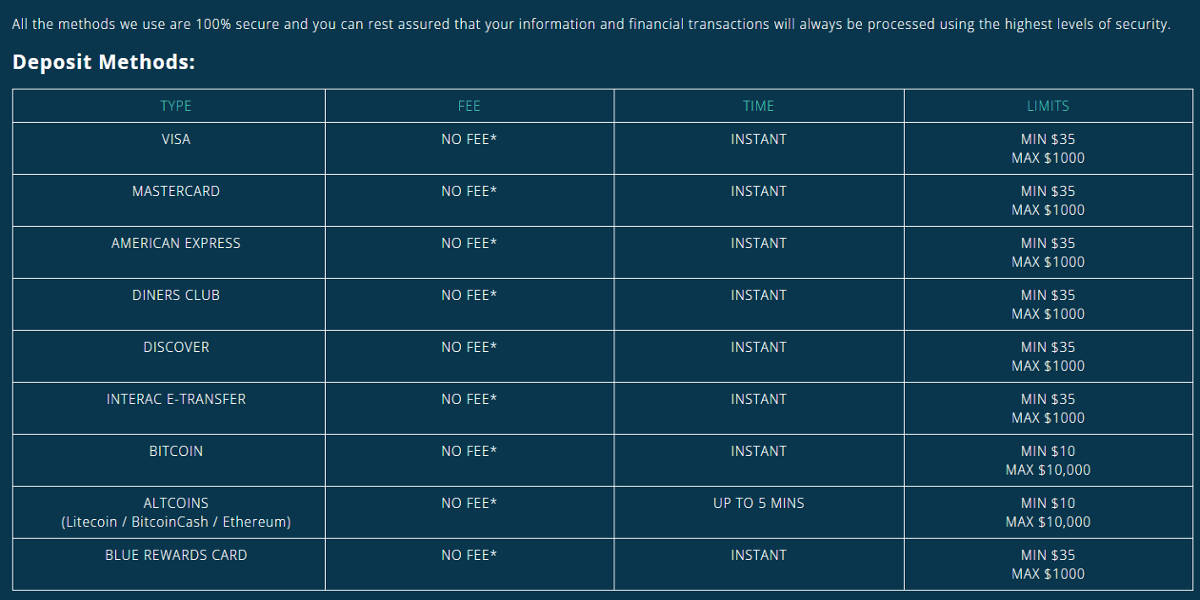The image size is (1200, 600).
Task: Click the LIMITS column header
Action: 1047,106
